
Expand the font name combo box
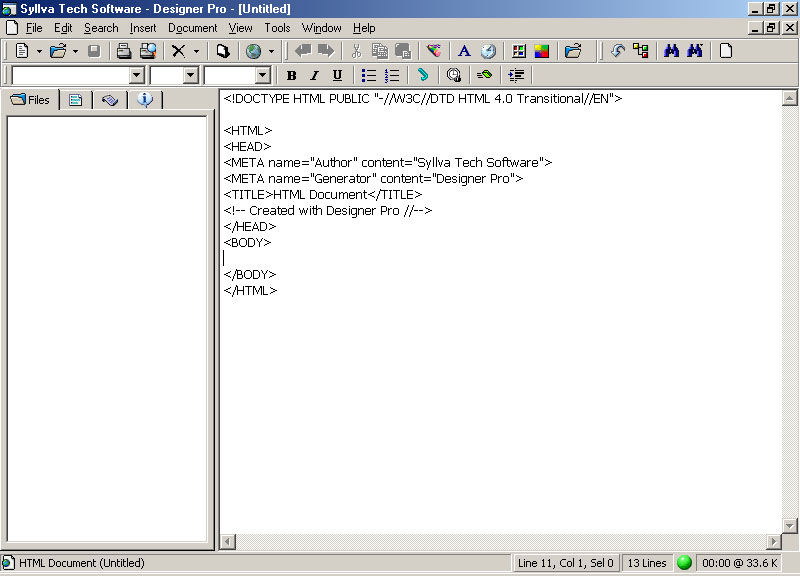tap(137, 75)
